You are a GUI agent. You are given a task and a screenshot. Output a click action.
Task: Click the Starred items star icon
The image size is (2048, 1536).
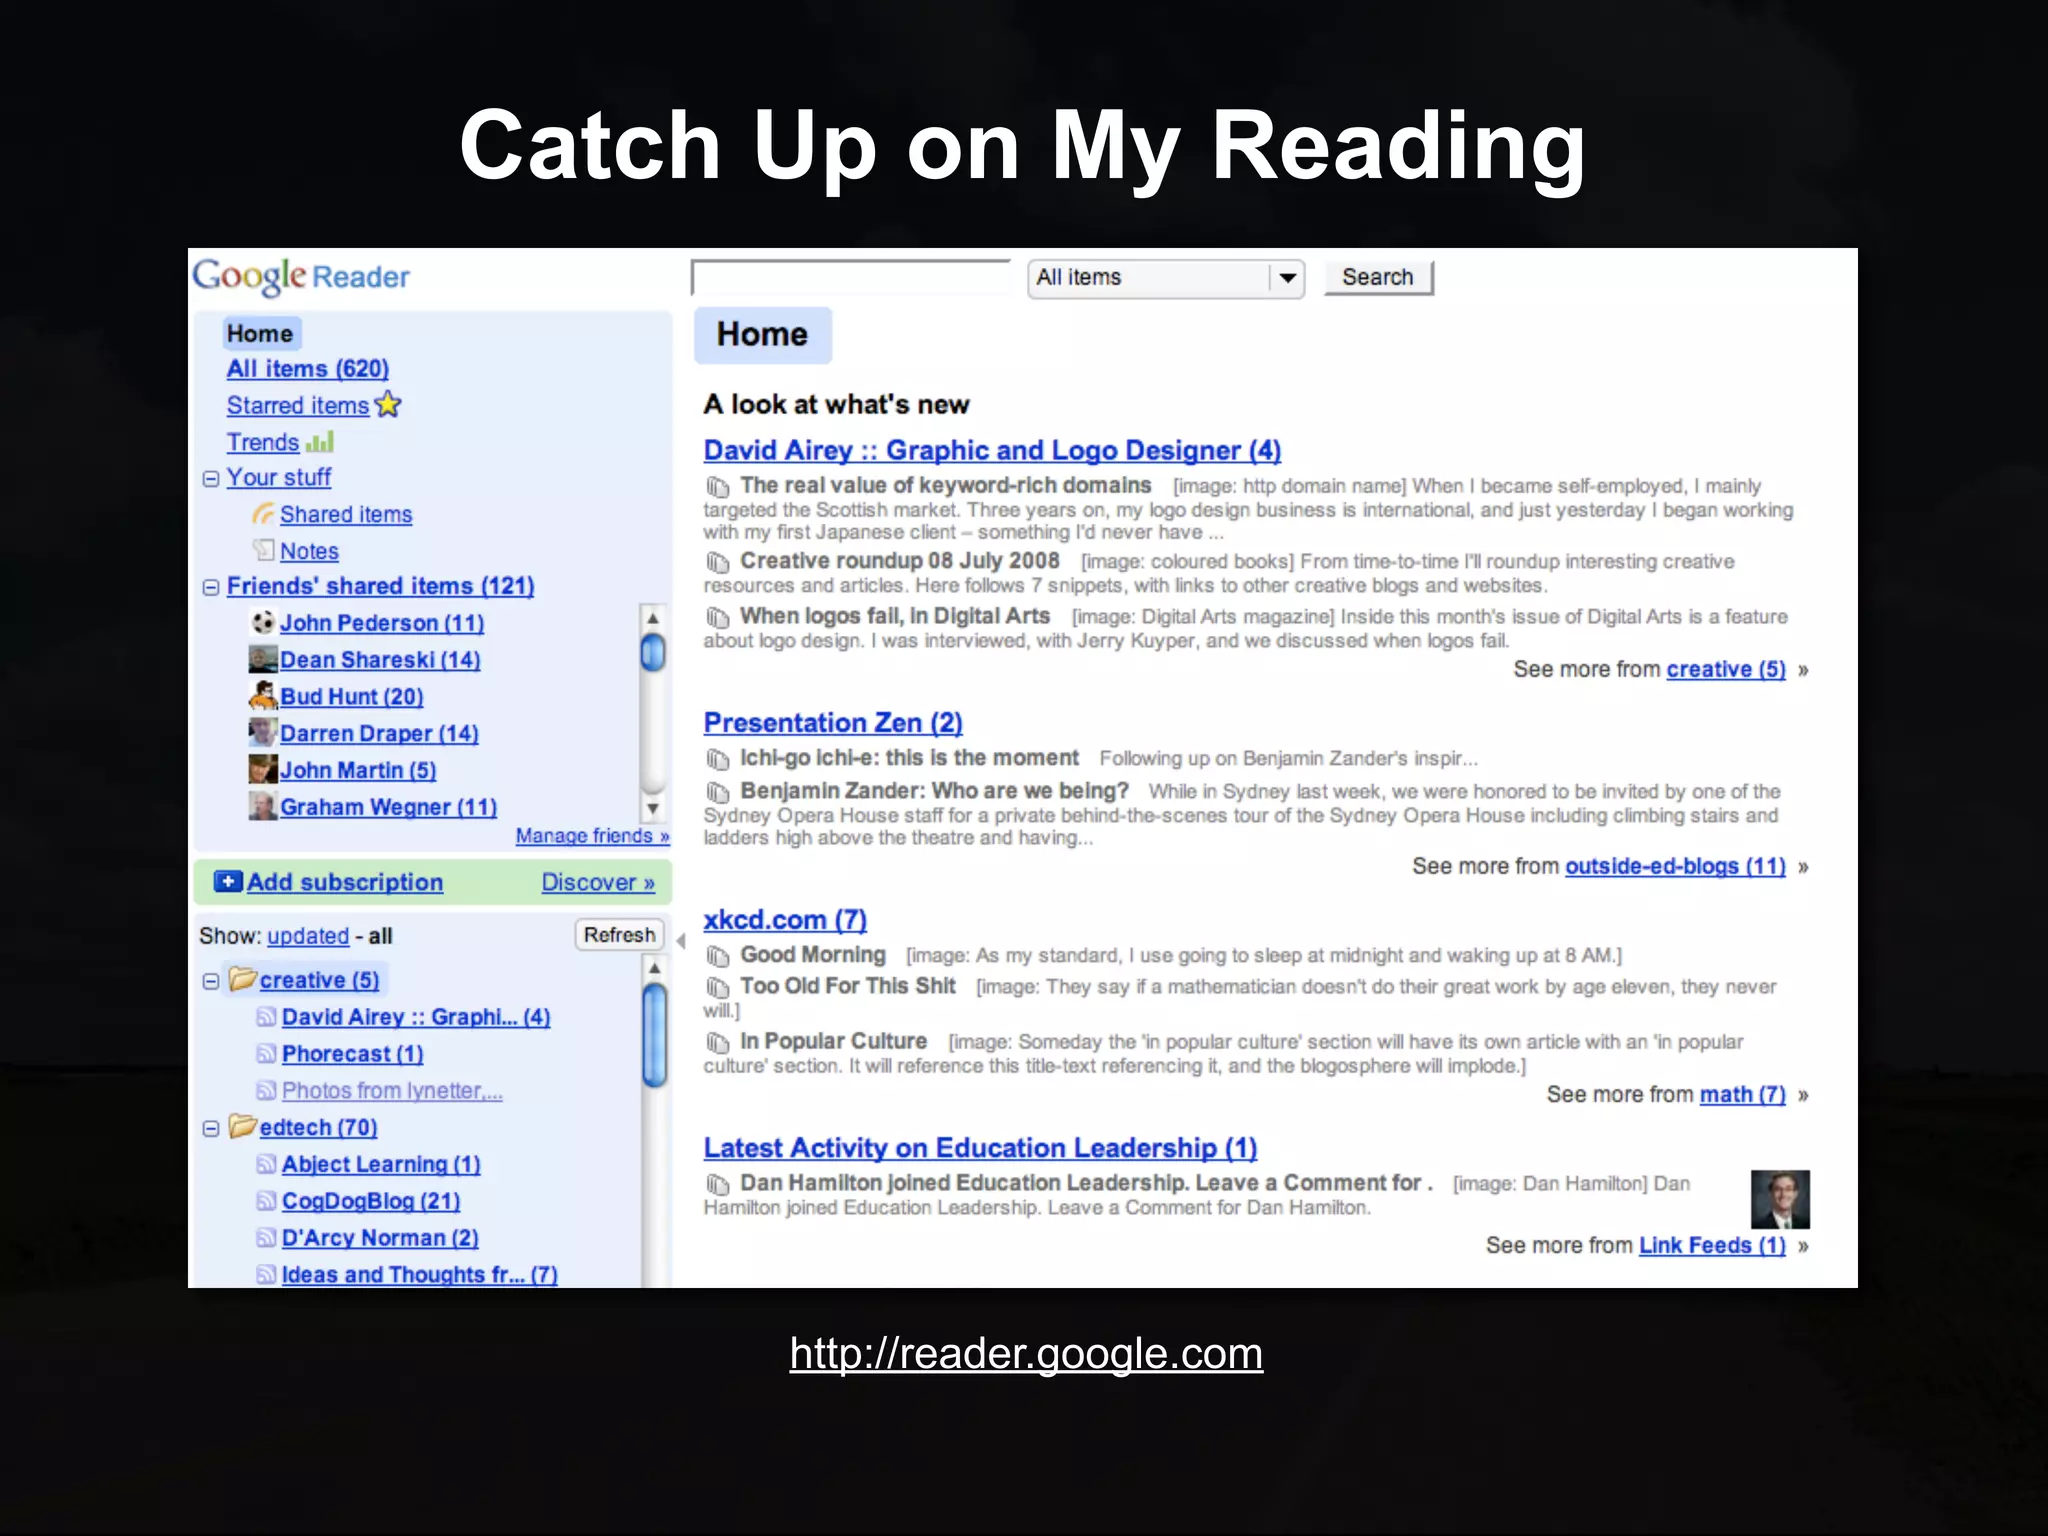(x=388, y=405)
